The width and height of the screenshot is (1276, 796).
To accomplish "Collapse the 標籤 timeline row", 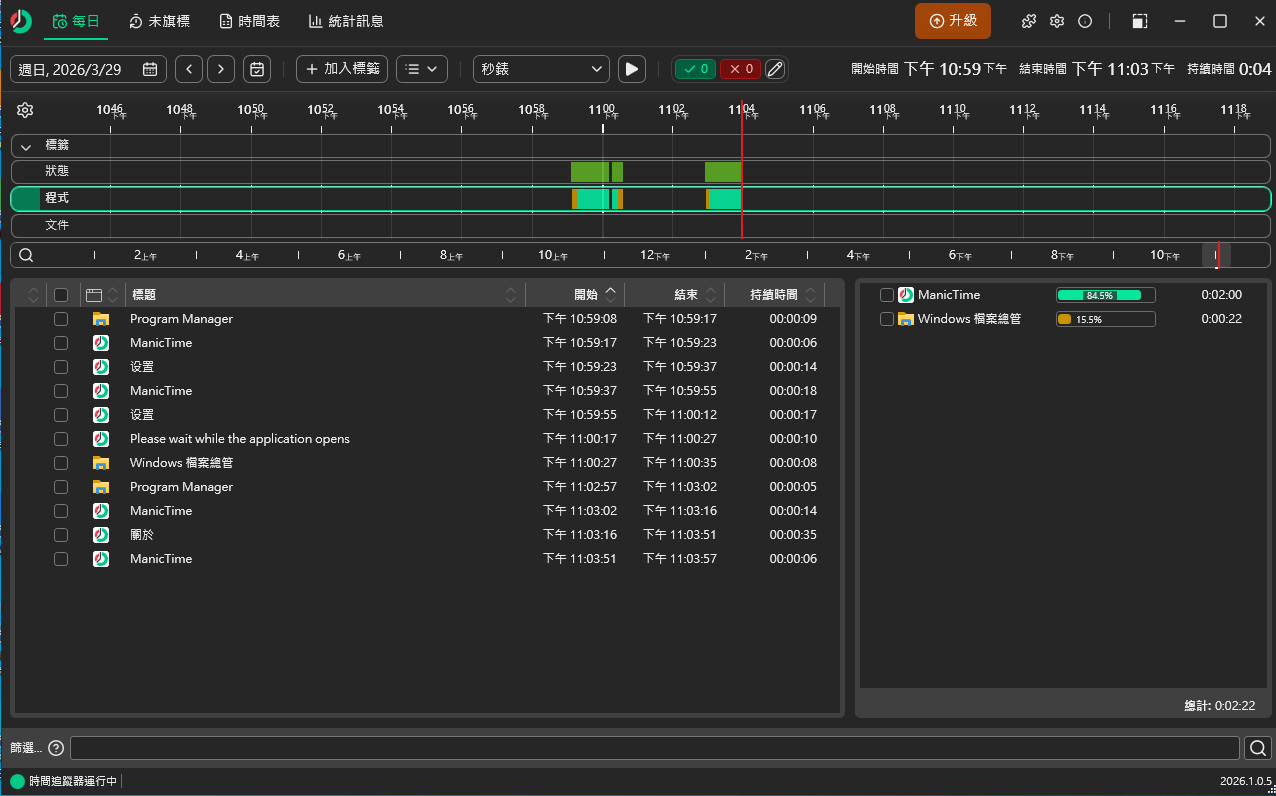I will [27, 146].
